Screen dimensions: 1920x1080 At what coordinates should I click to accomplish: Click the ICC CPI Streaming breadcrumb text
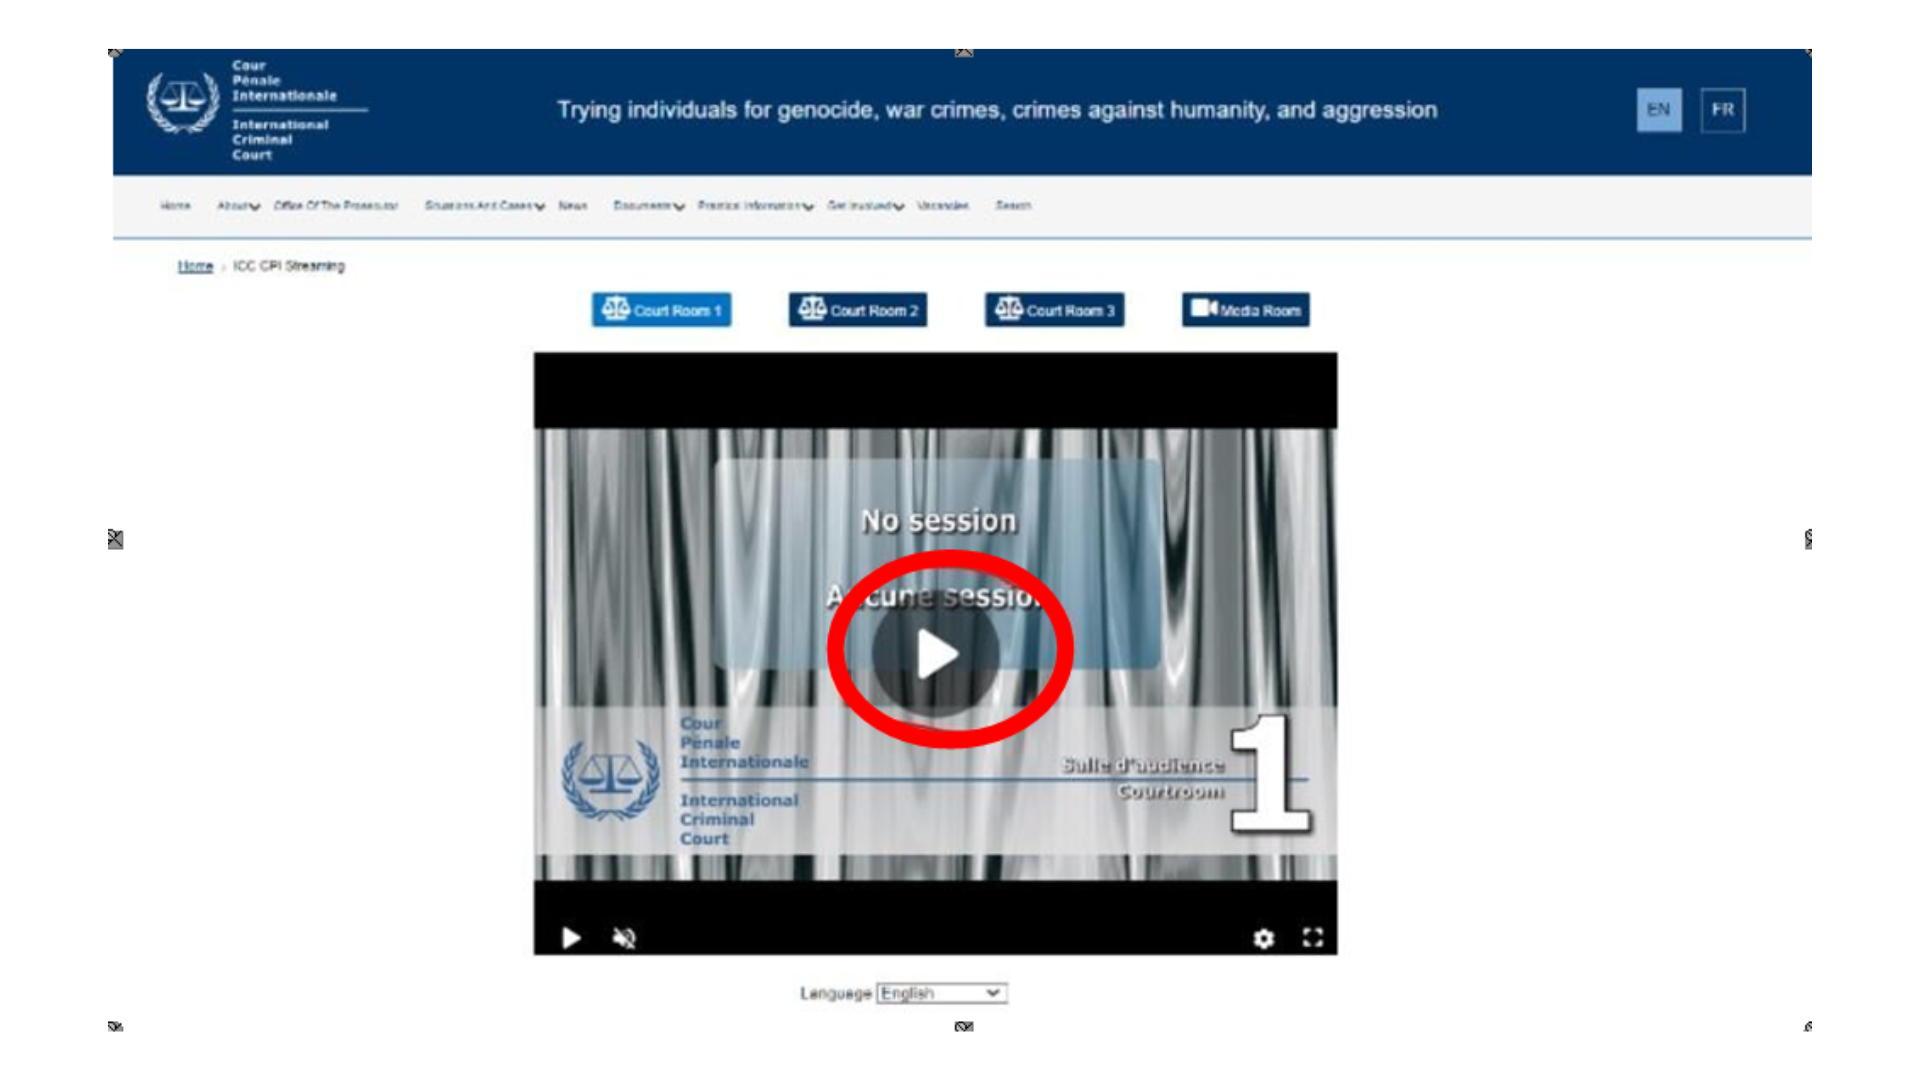pyautogui.click(x=289, y=266)
